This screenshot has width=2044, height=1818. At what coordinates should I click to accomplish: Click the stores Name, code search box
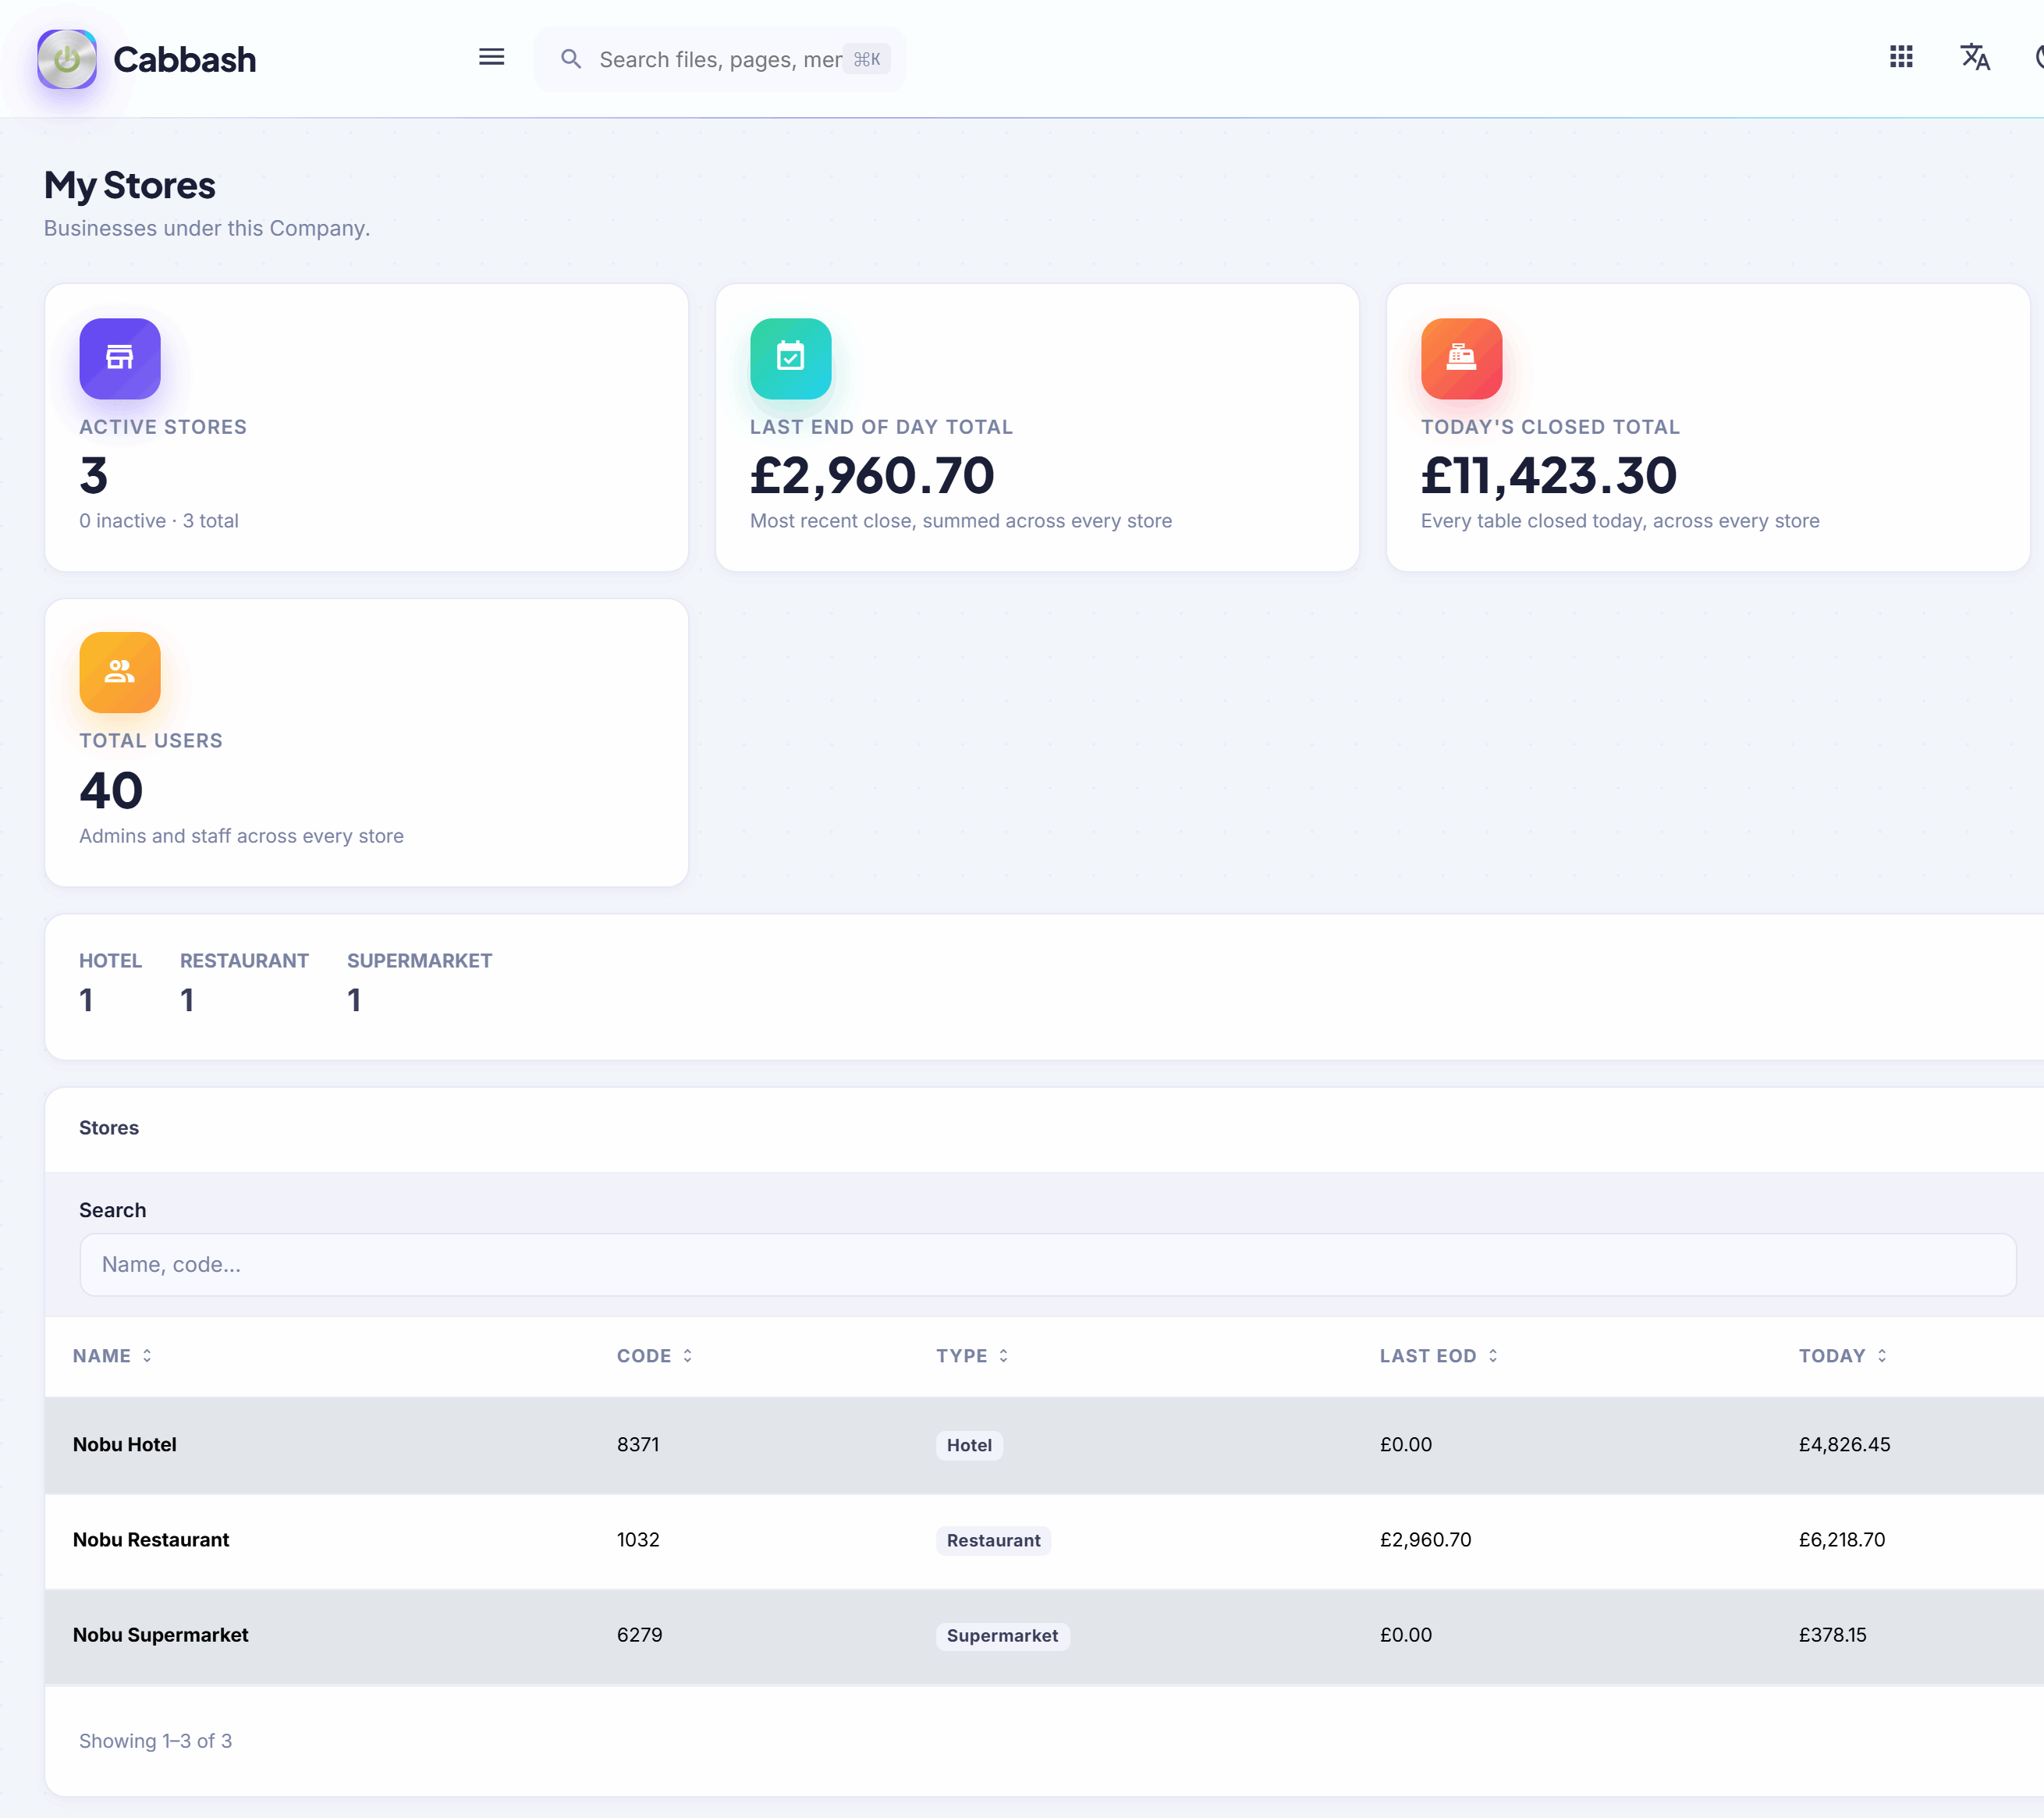click(x=1048, y=1264)
